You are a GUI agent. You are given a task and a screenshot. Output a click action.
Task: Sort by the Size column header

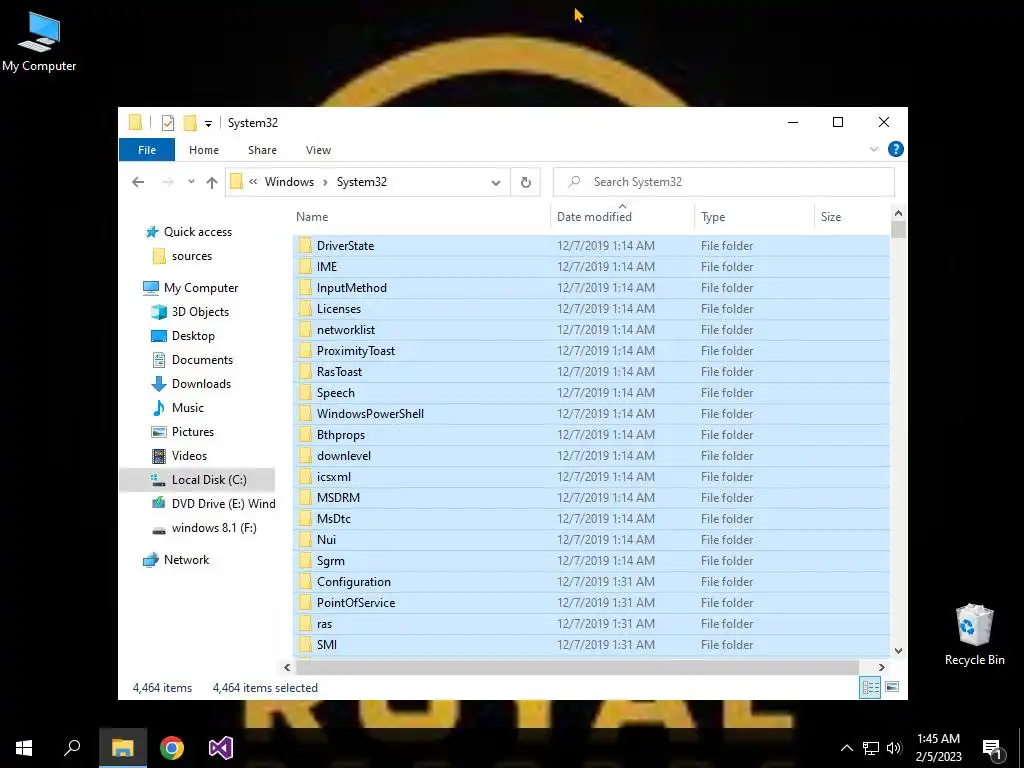(x=852, y=217)
